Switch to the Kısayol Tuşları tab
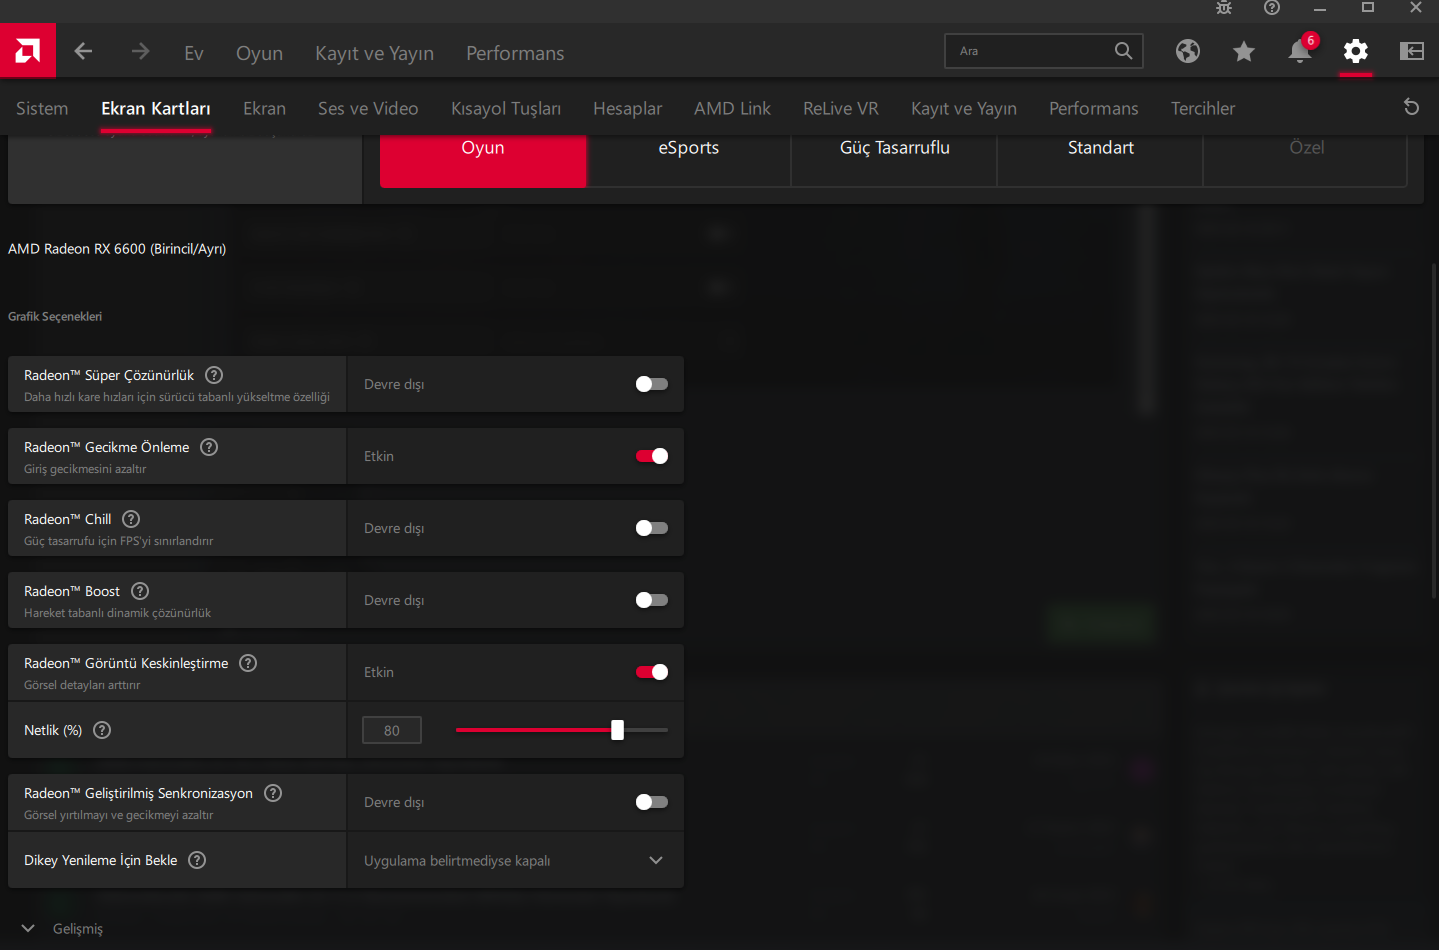 (506, 108)
